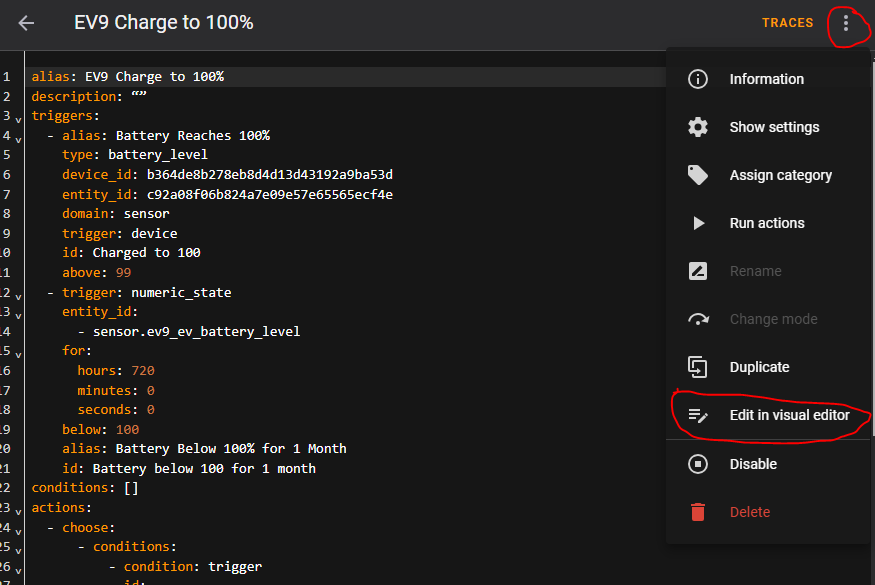Image resolution: width=875 pixels, height=585 pixels.
Task: Click the red Delete trash icon
Action: (x=698, y=512)
